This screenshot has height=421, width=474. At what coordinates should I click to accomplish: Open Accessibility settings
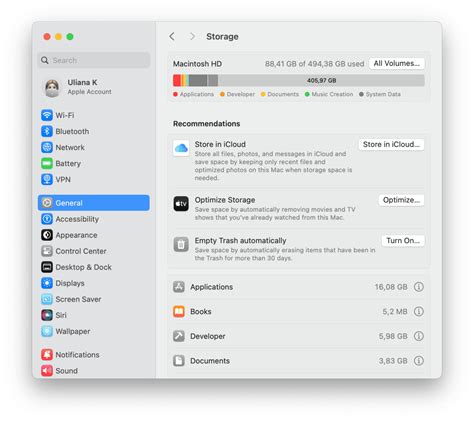coord(93,219)
